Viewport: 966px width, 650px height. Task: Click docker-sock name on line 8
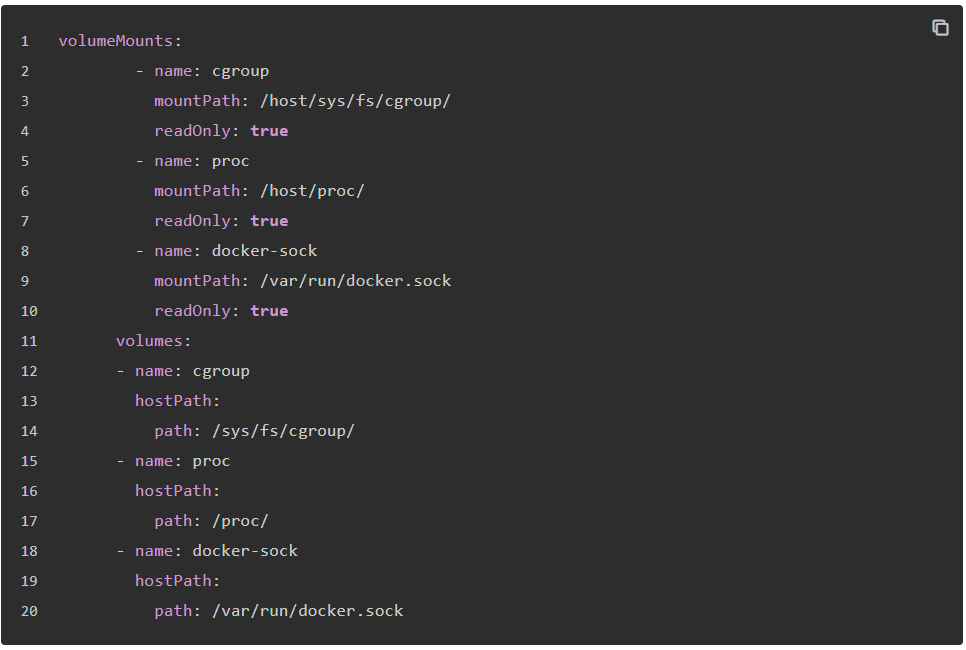point(264,251)
